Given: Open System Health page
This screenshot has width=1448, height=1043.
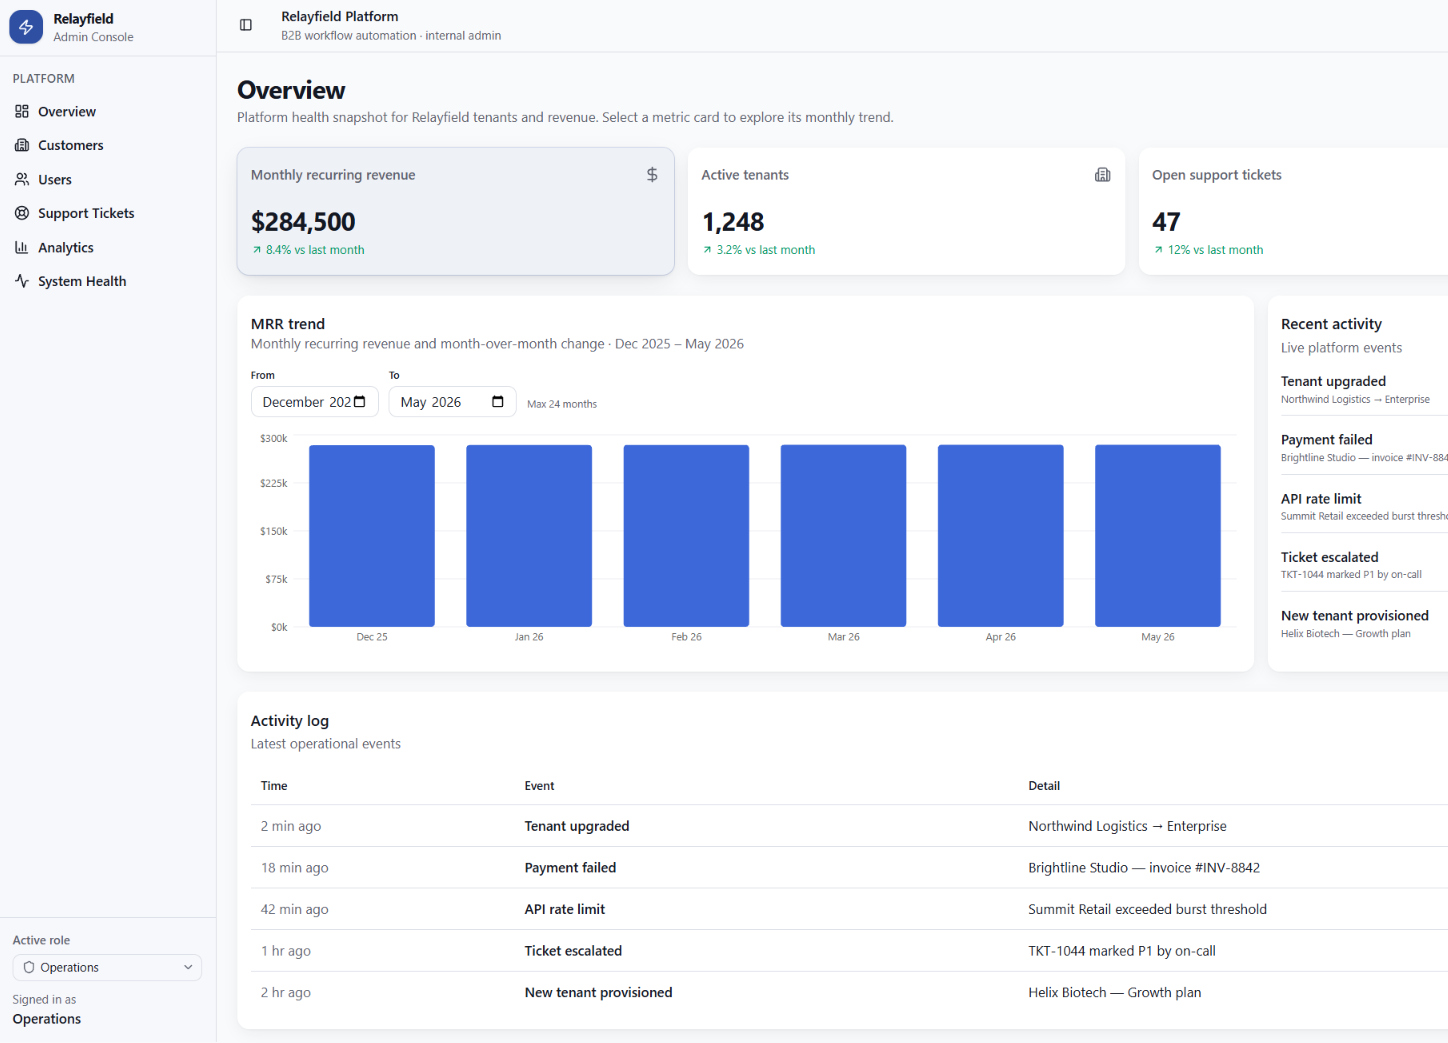Looking at the screenshot, I should 107,281.
